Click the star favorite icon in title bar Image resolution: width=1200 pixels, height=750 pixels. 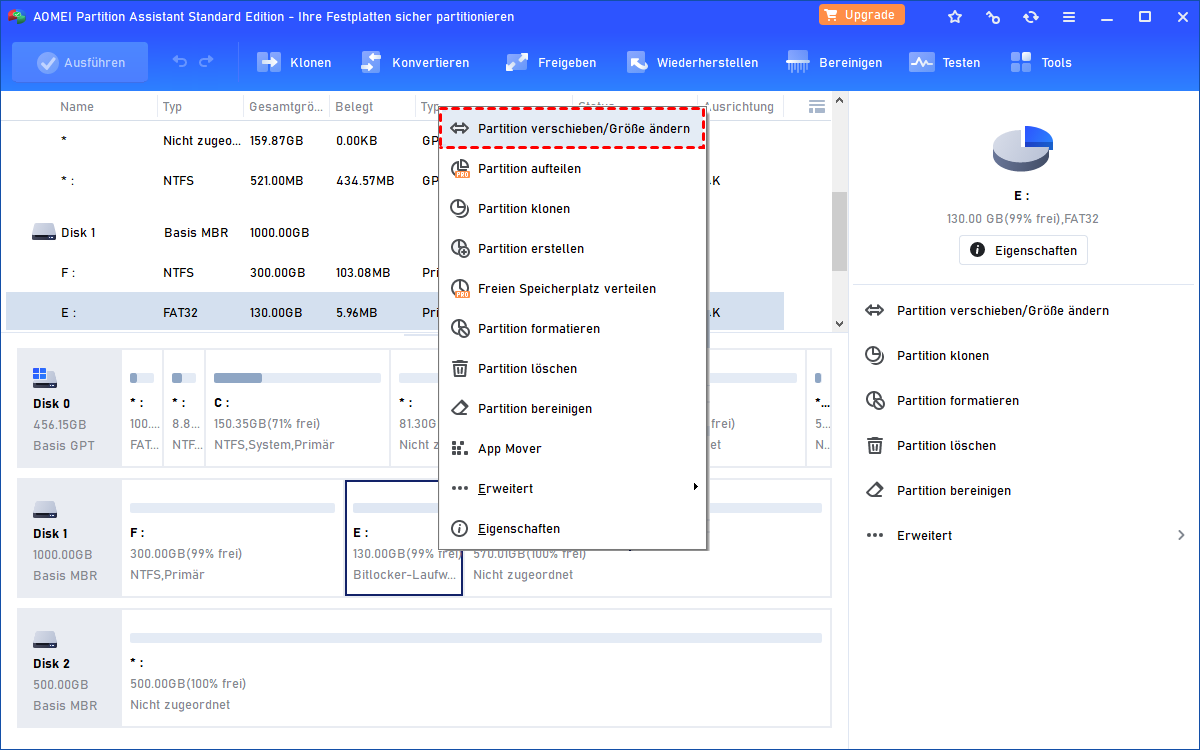pos(955,16)
